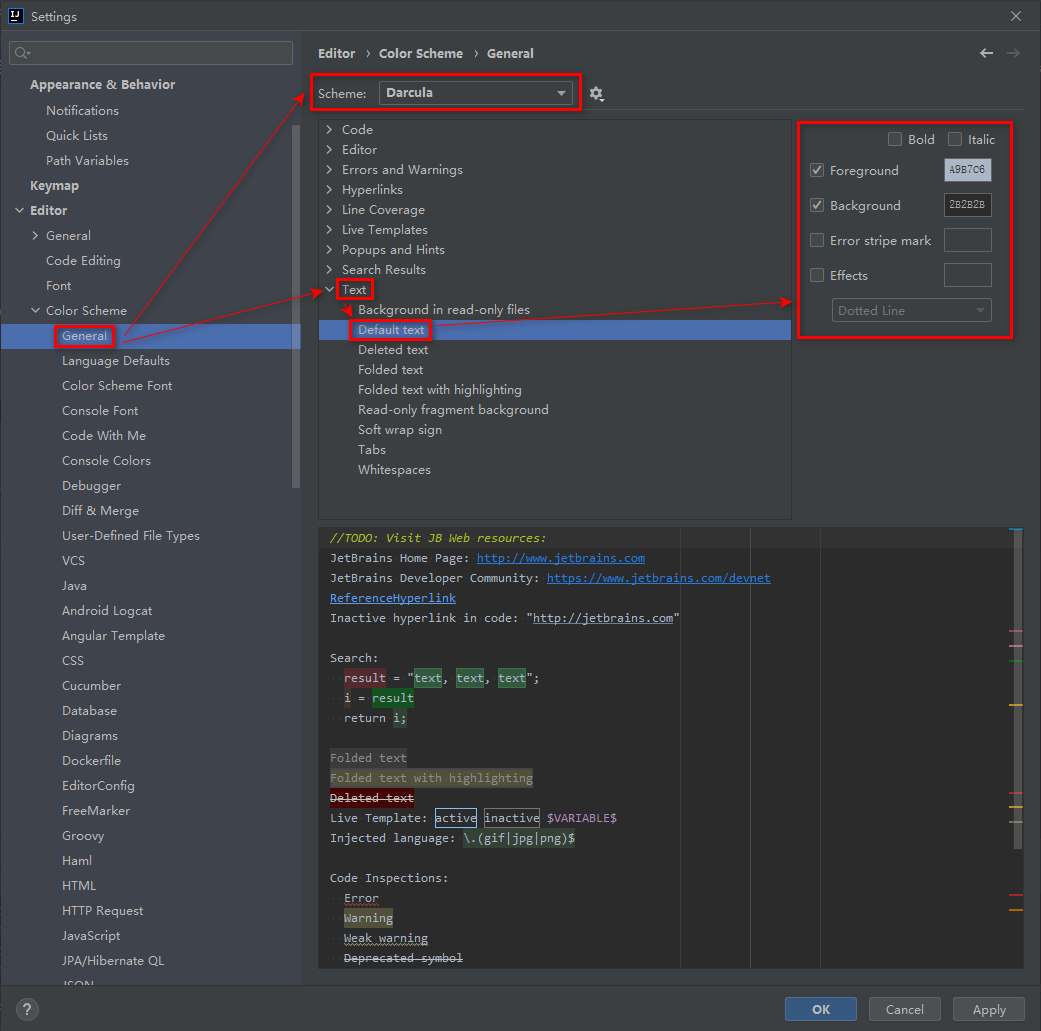Select Read-only fragment background item
The width and height of the screenshot is (1041, 1031).
click(x=453, y=410)
